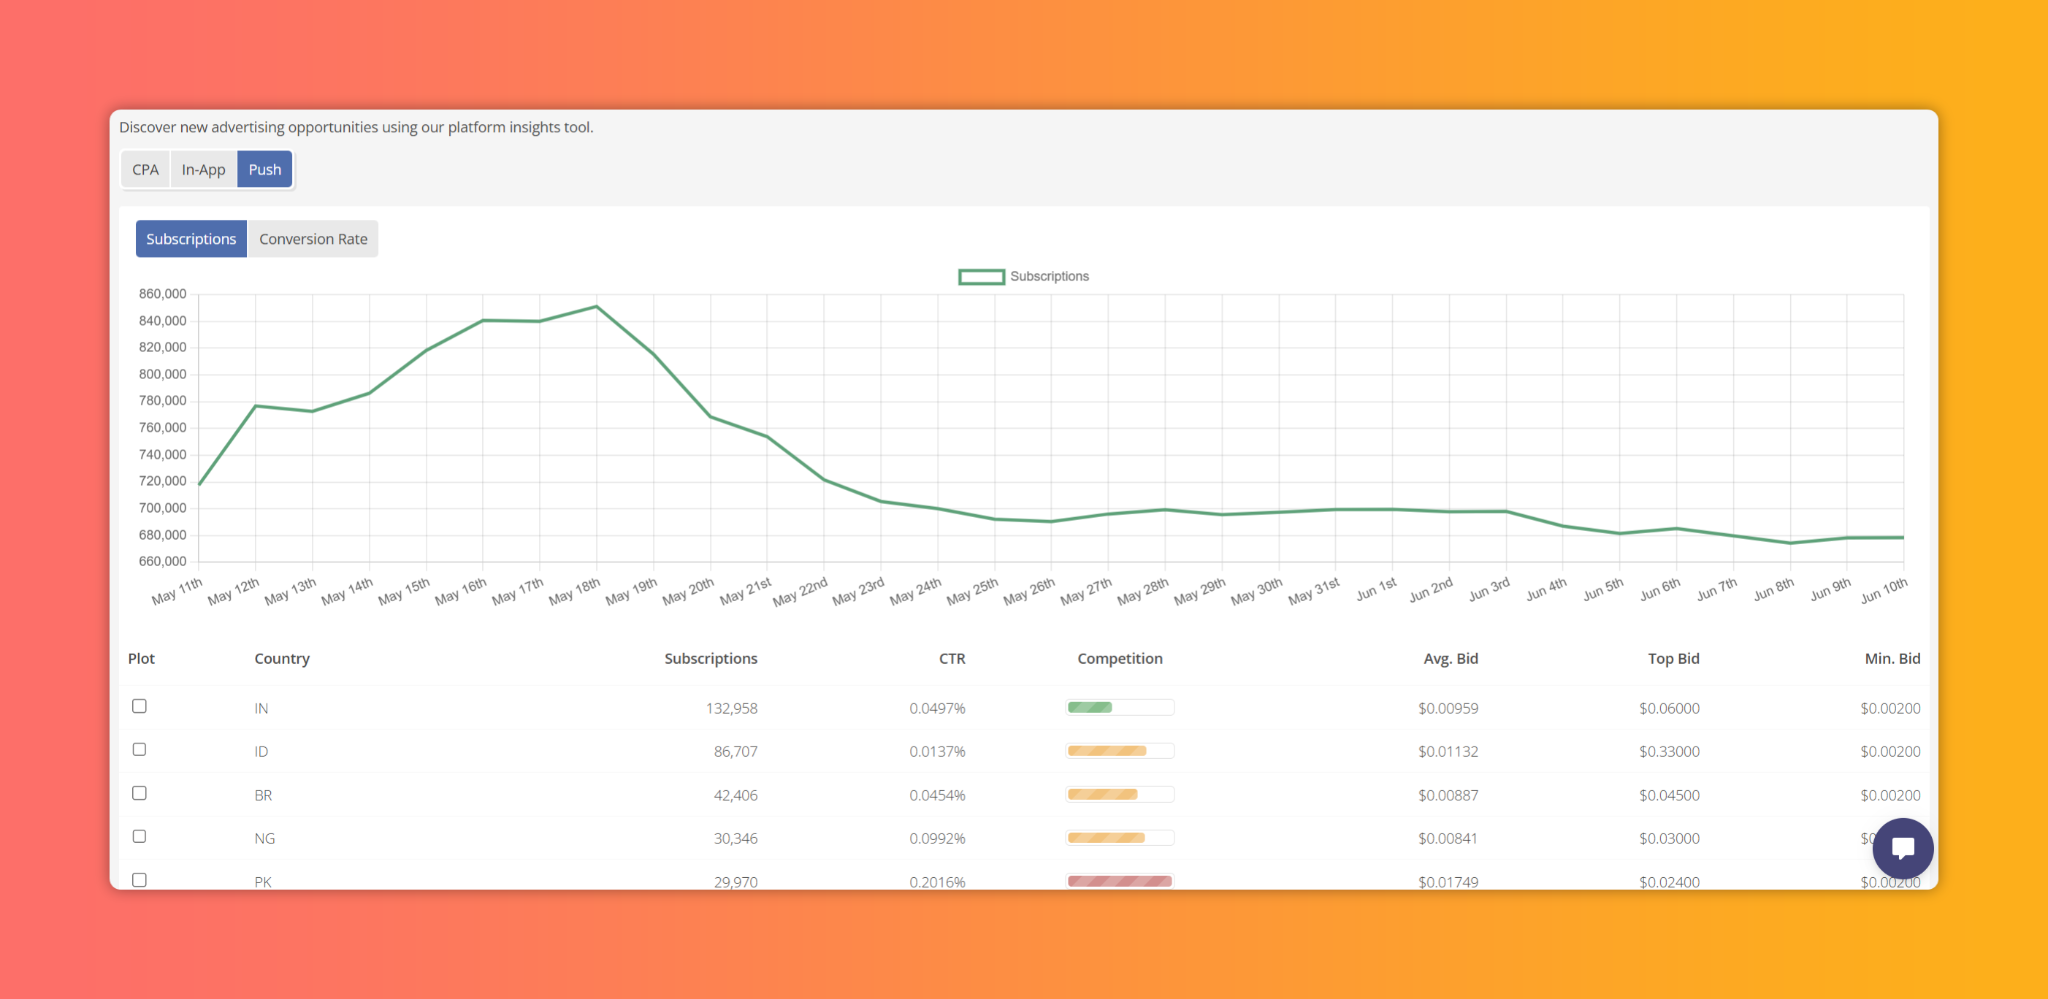This screenshot has width=2048, height=999.
Task: Tick the BR plot checkbox
Action: (x=139, y=793)
